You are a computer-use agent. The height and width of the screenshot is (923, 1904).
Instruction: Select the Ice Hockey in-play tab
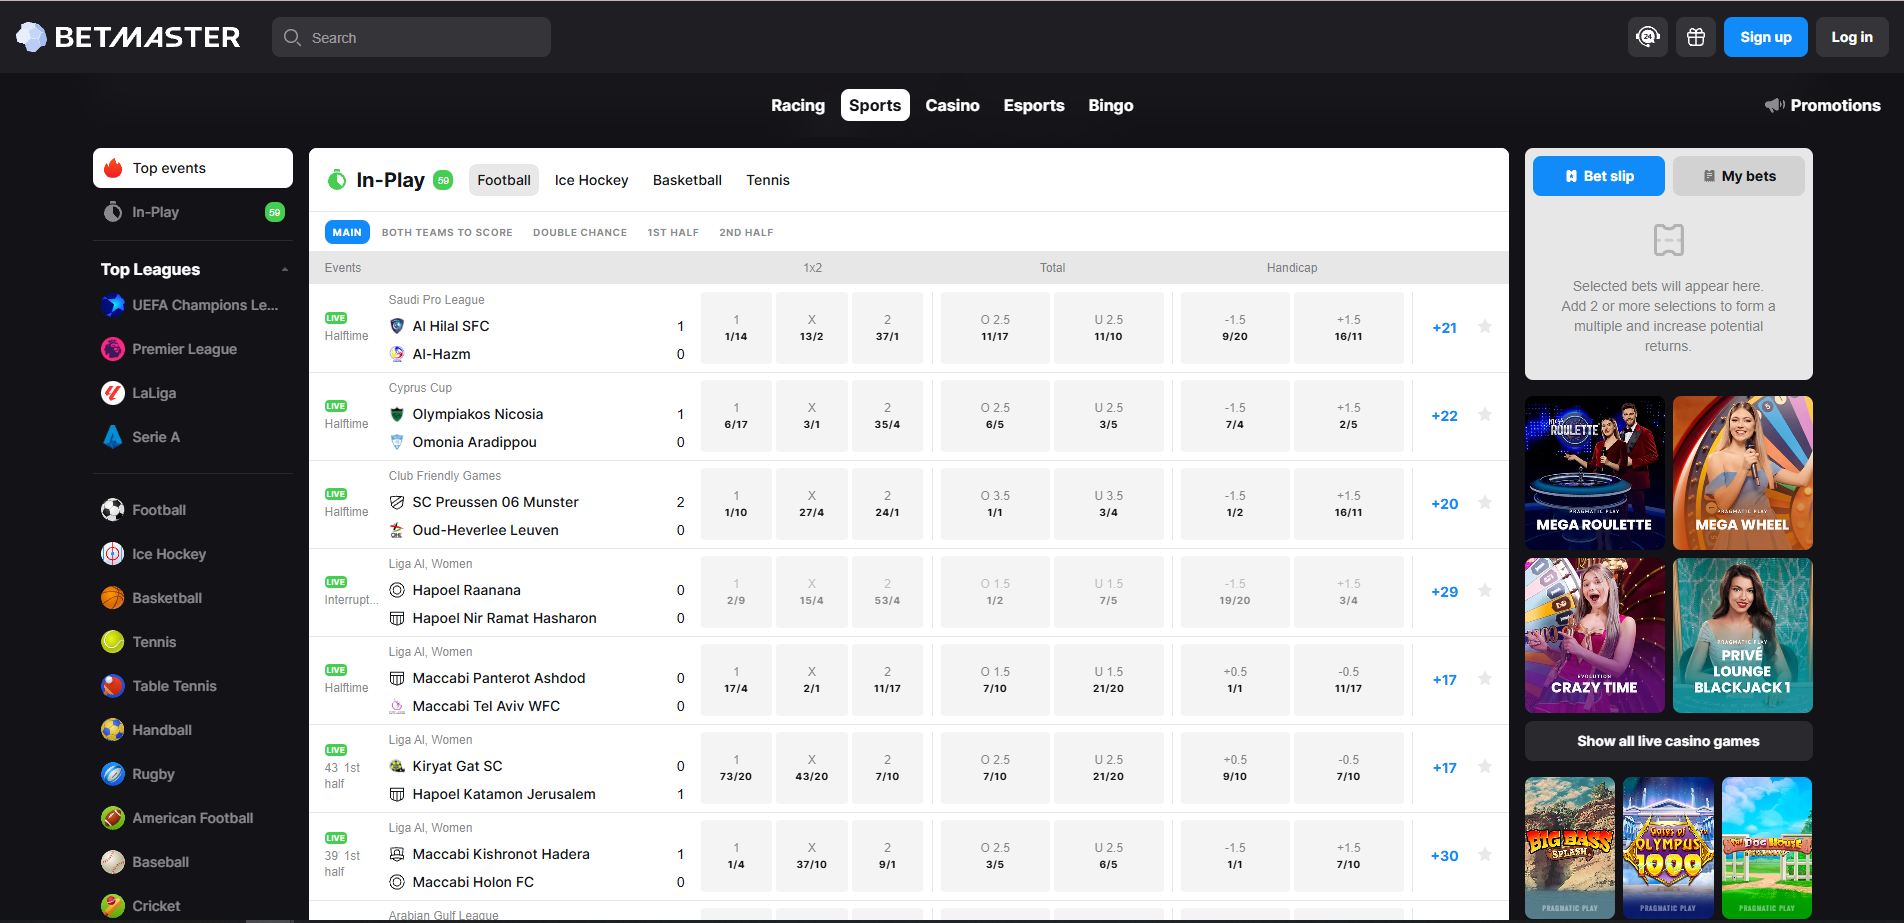(x=591, y=180)
